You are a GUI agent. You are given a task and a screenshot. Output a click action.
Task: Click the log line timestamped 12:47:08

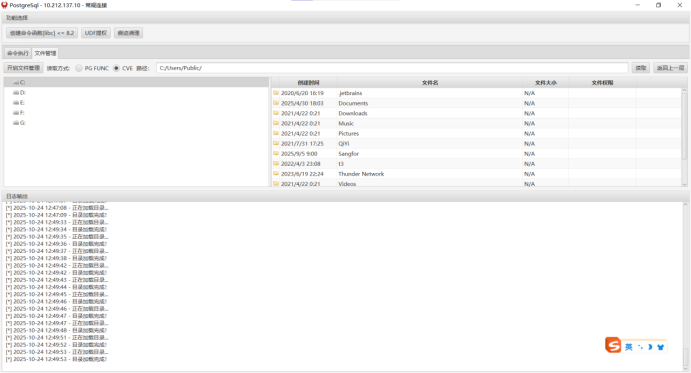pos(57,208)
